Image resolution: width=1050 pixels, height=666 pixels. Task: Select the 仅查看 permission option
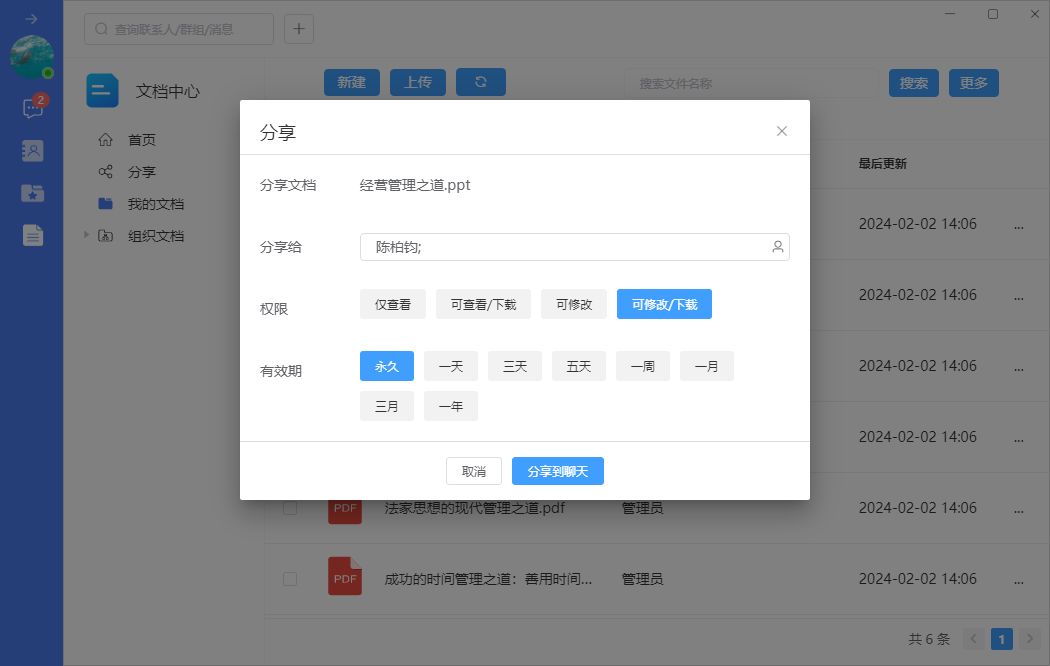[393, 304]
